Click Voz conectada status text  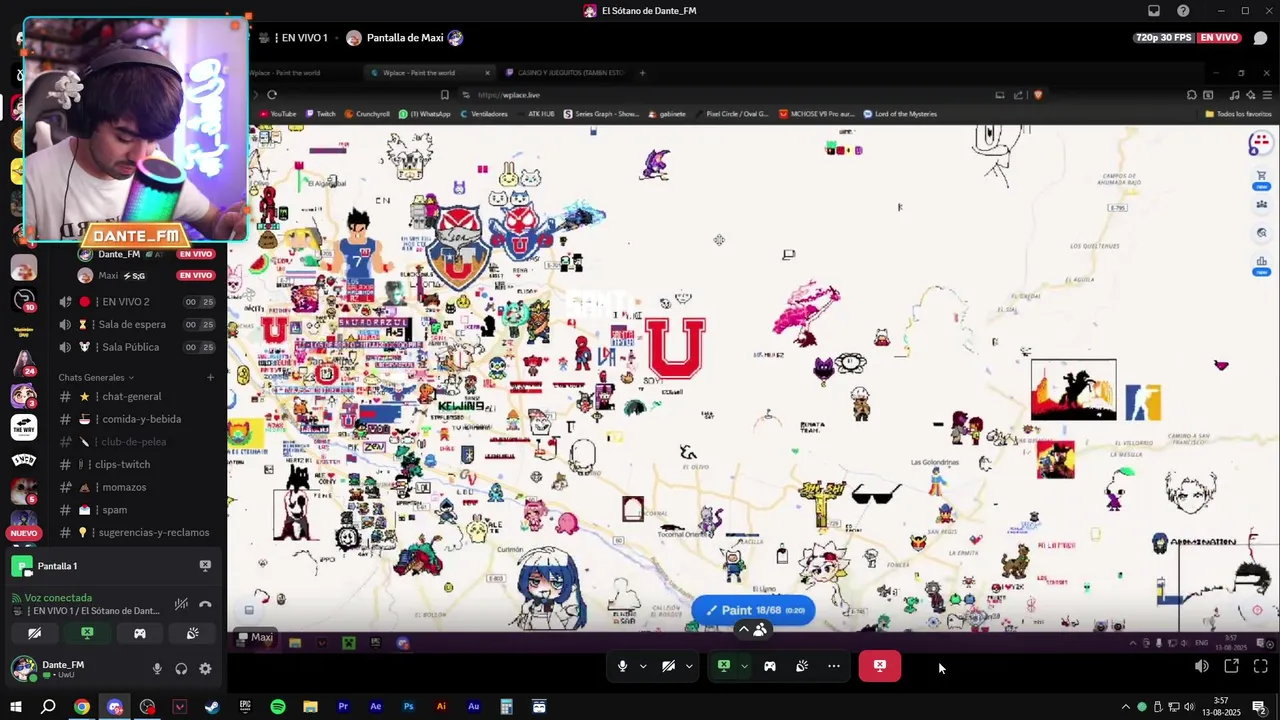58,598
